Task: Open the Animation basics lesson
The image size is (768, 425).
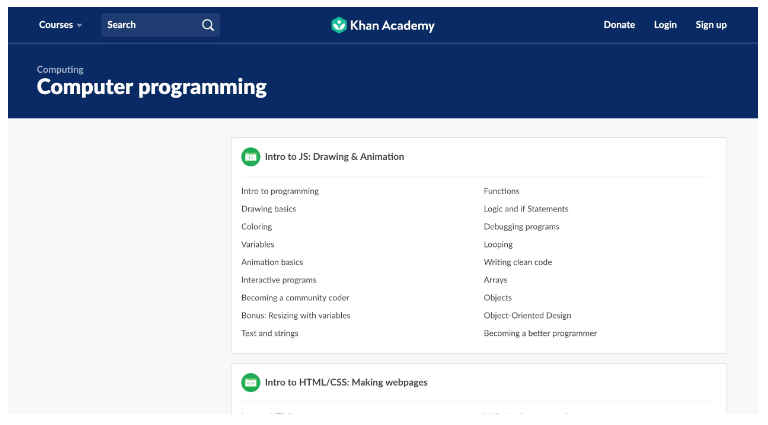Action: [x=272, y=262]
